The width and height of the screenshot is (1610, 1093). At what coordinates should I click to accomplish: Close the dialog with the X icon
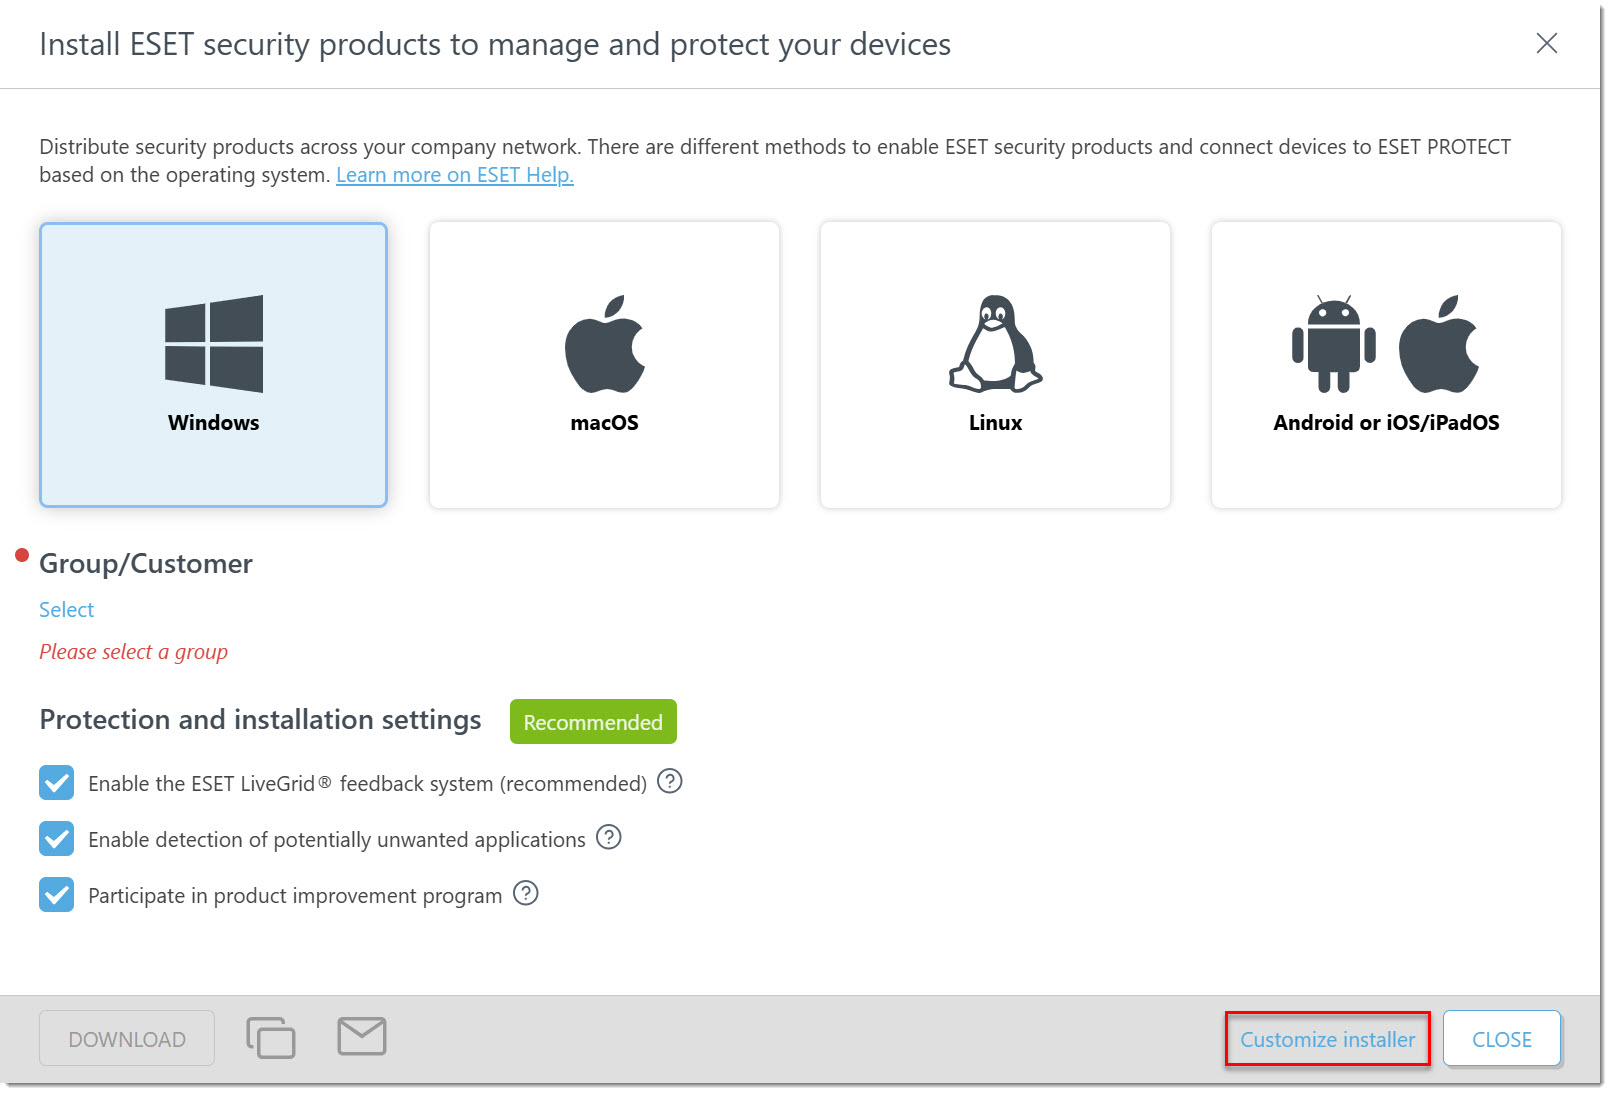click(x=1547, y=43)
